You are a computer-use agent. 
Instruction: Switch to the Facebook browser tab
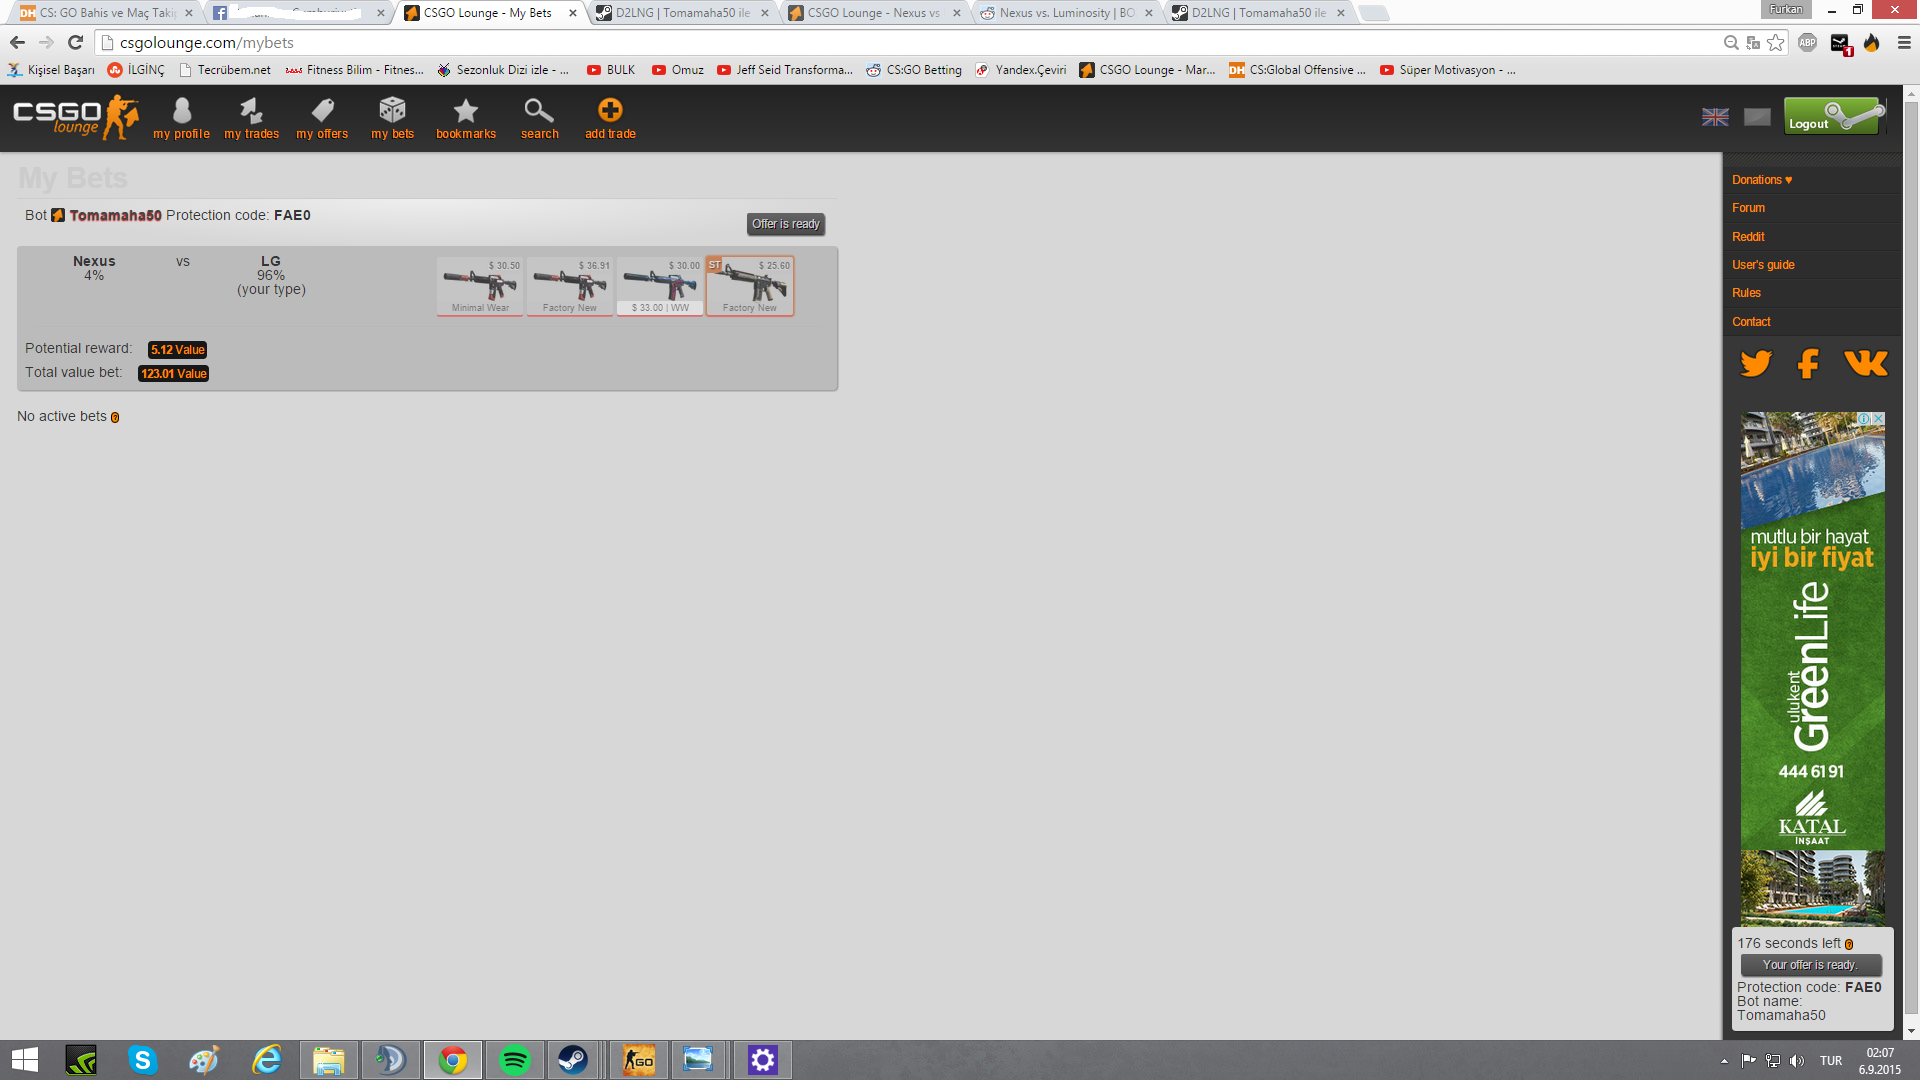click(x=295, y=13)
